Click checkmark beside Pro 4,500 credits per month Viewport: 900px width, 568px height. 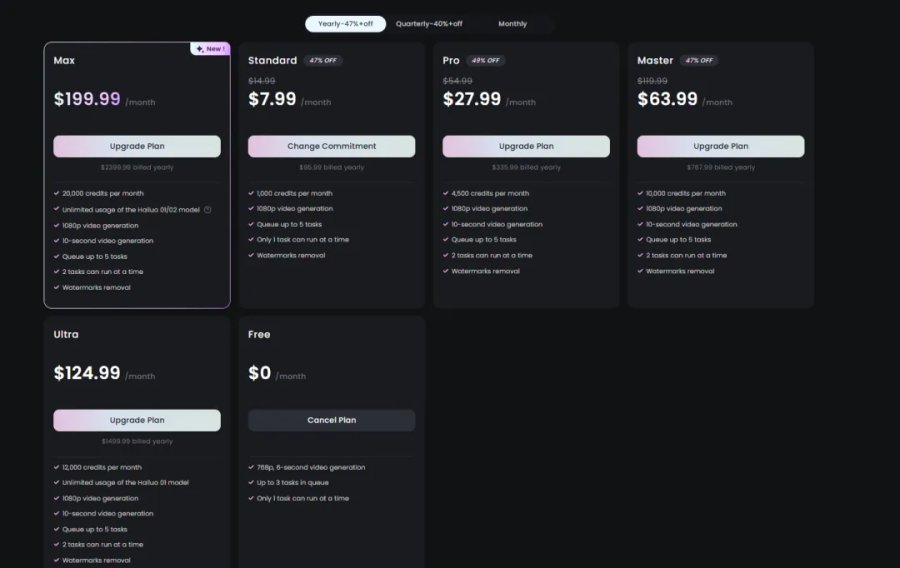(x=446, y=193)
